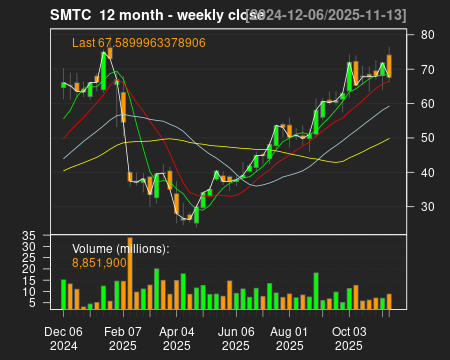Click the 10 volume axis label
The image size is (450, 360).
coord(29,292)
